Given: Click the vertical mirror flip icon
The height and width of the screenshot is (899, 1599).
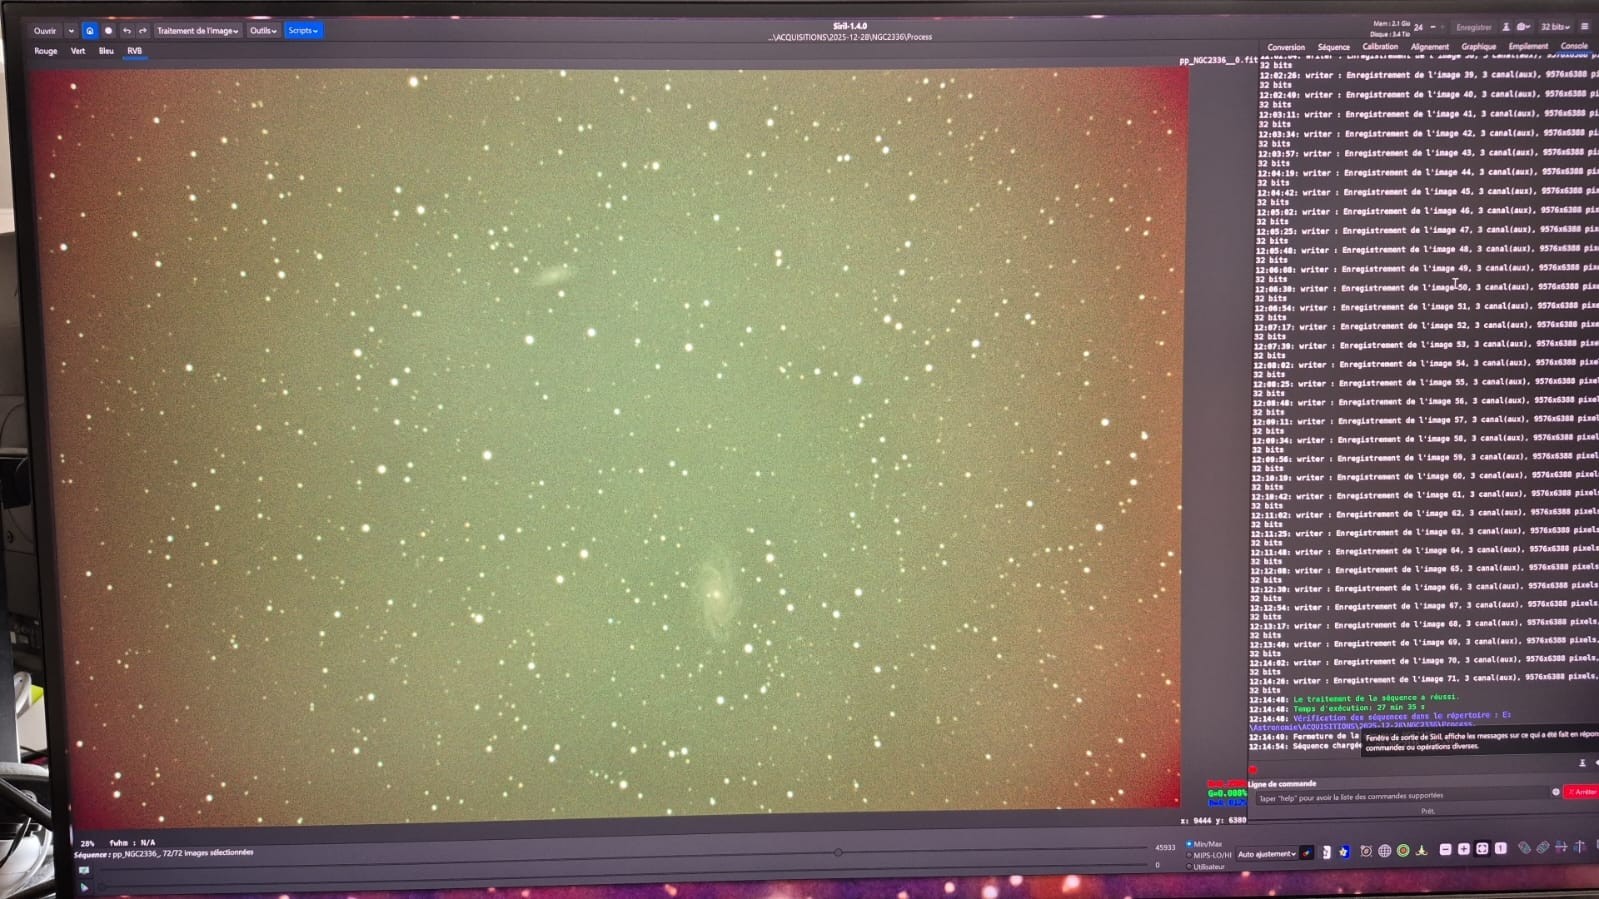Looking at the screenshot, I should (1580, 847).
